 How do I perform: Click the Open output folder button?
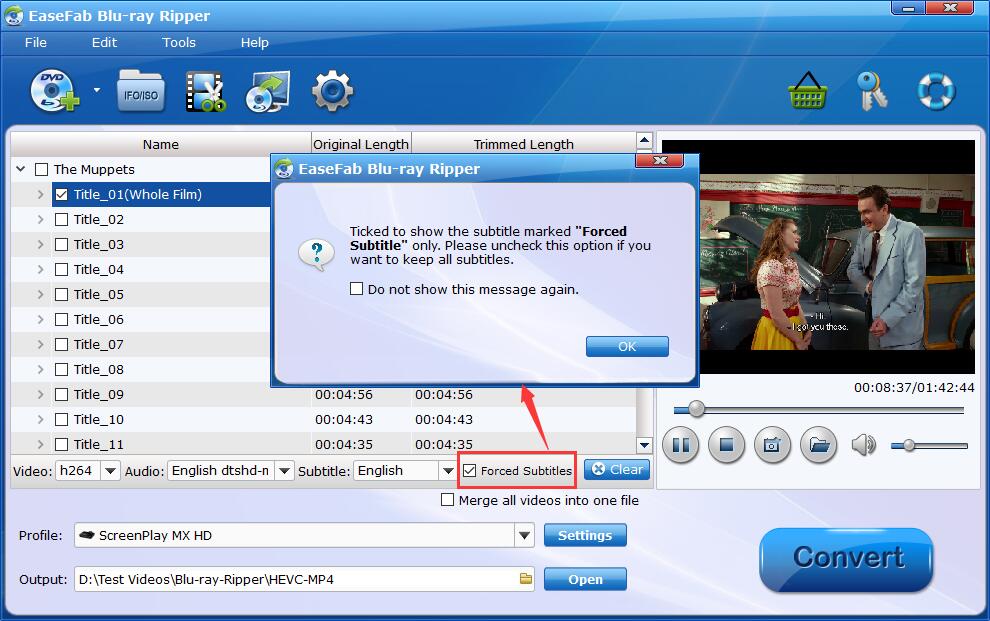(585, 579)
